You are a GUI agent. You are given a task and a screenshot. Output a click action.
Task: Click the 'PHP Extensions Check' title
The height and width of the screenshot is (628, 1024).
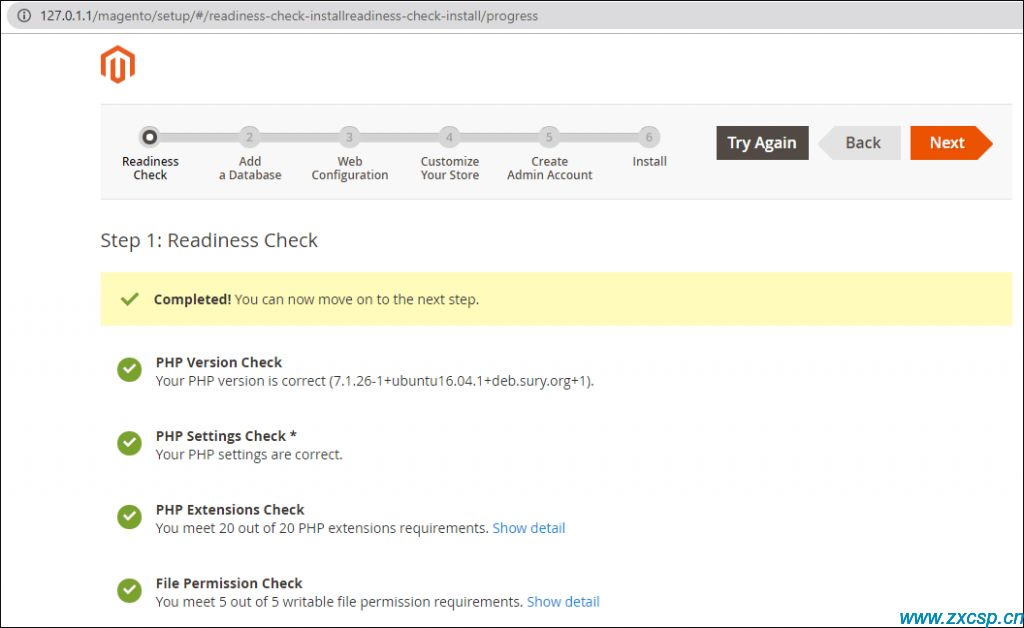pos(230,510)
